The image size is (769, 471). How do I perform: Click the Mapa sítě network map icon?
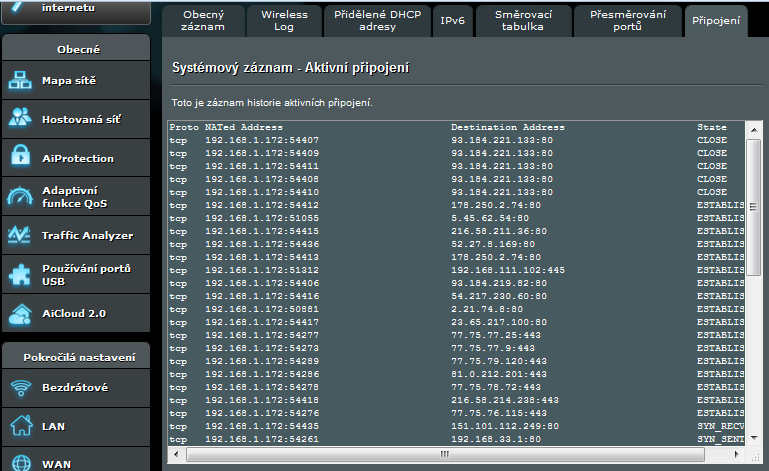point(21,80)
